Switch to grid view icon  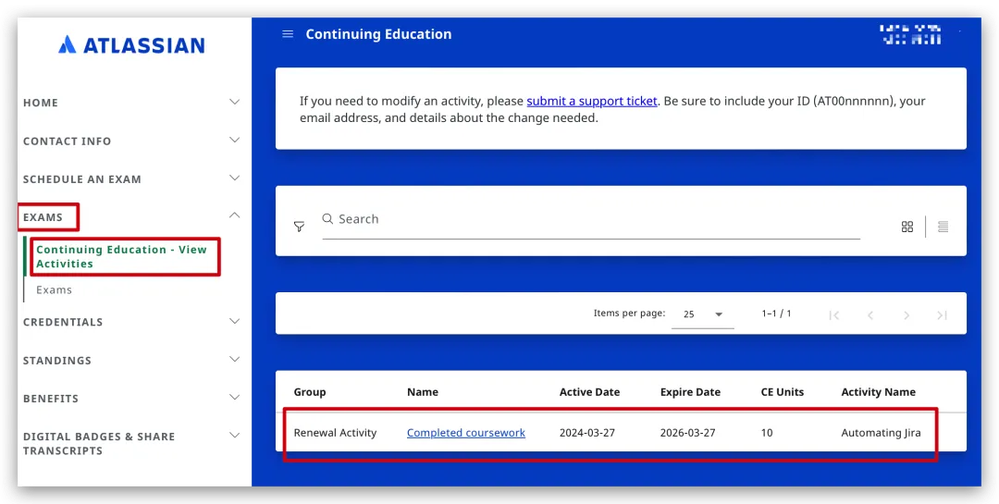(907, 226)
